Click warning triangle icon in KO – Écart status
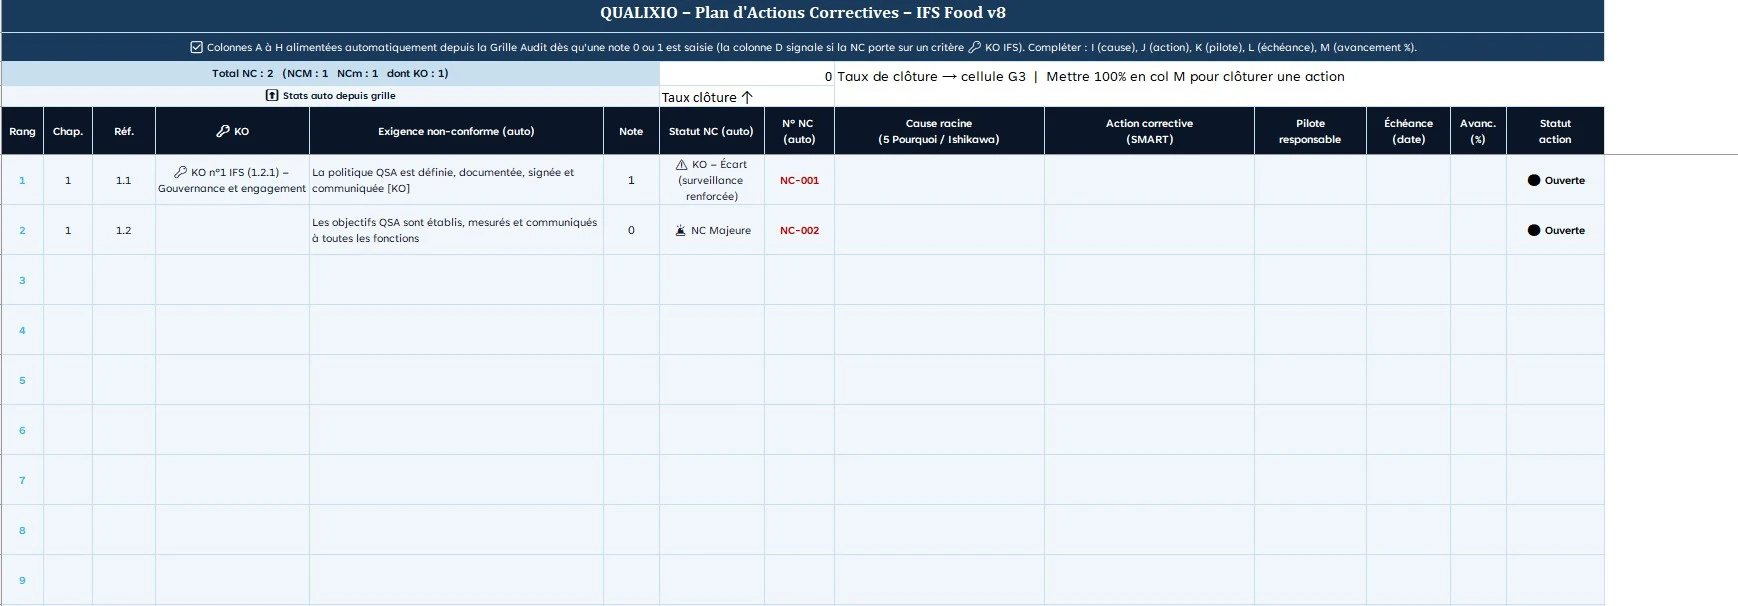This screenshot has width=1738, height=606. pos(681,164)
